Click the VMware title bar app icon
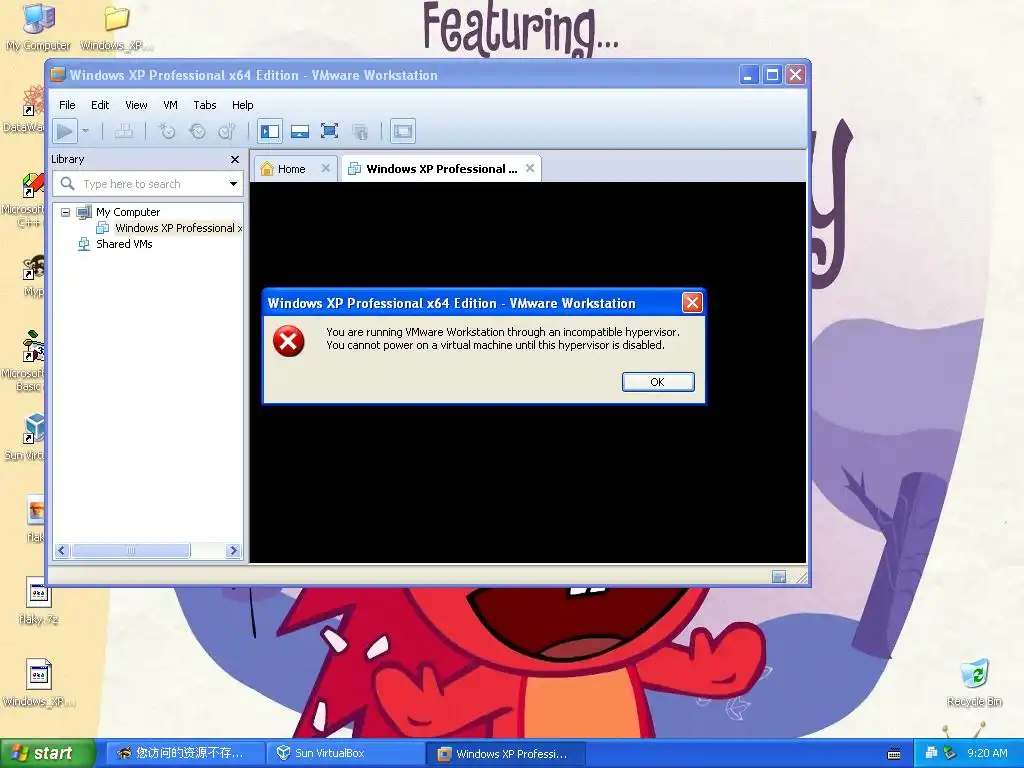This screenshot has width=1024, height=768. [57, 74]
